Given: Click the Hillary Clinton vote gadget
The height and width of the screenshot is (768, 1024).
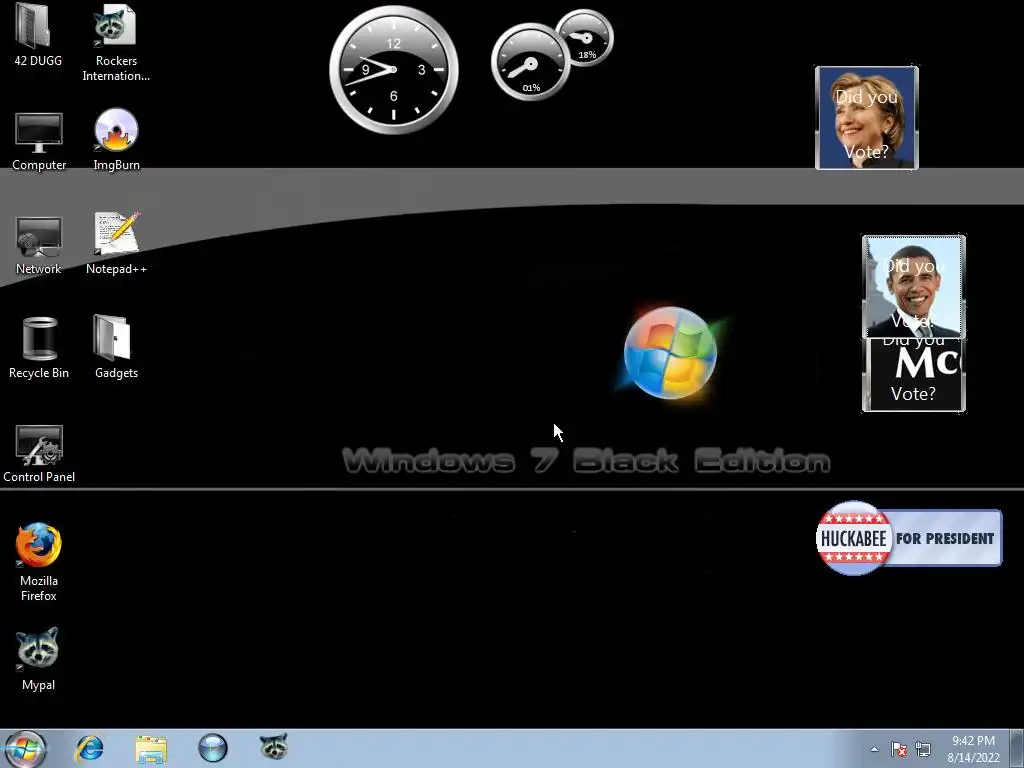Looking at the screenshot, I should coord(867,118).
